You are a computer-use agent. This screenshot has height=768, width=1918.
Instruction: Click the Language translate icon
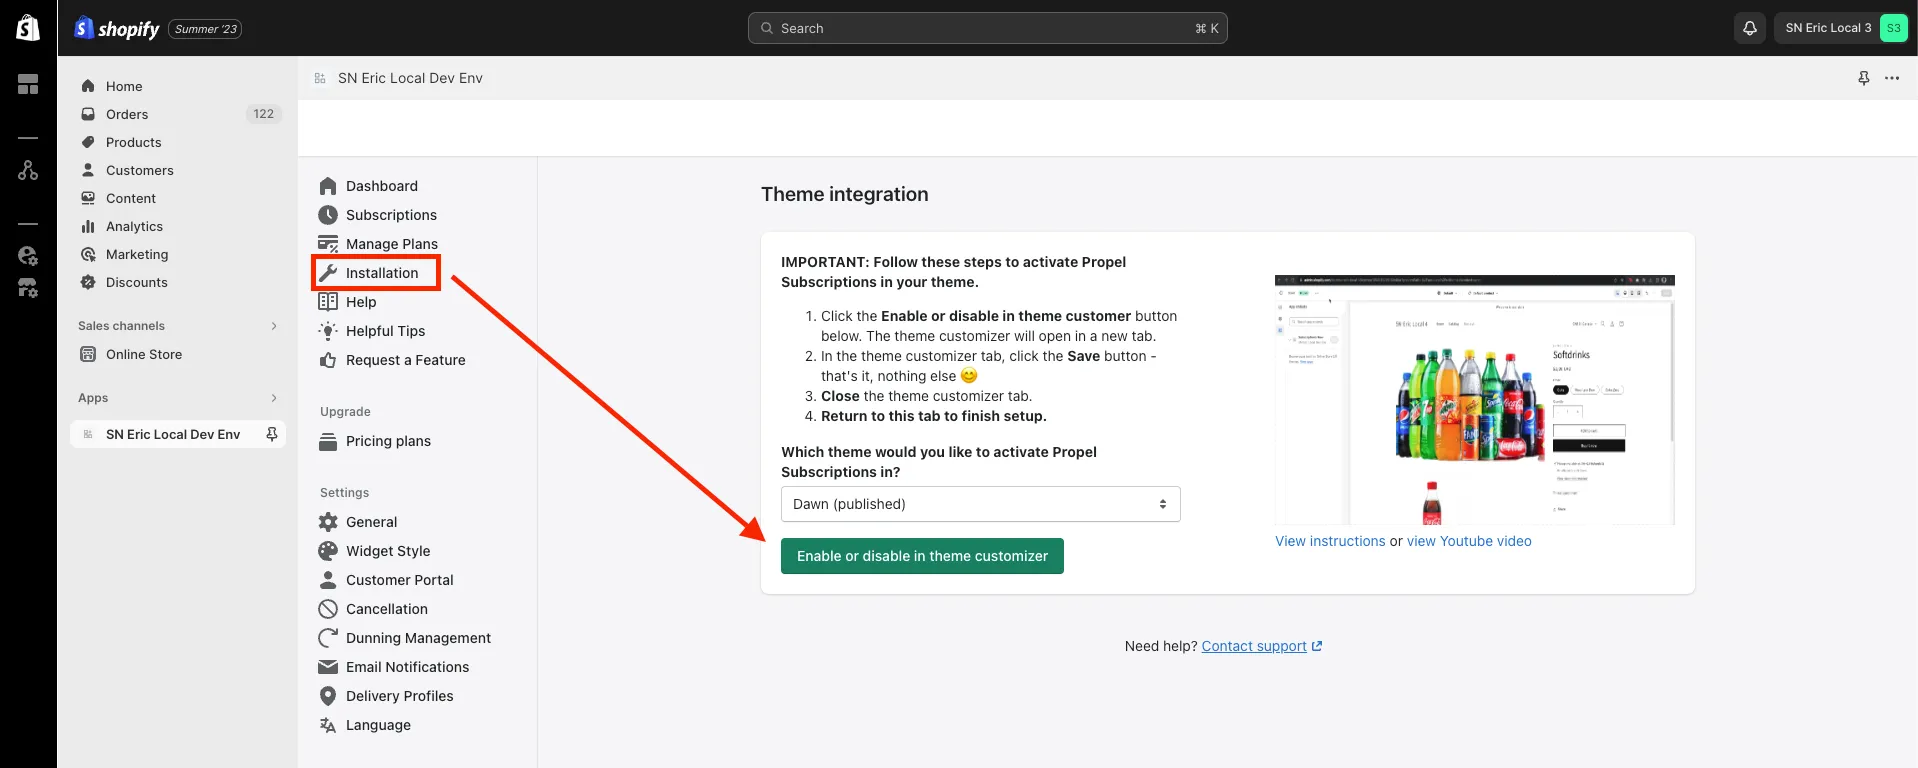click(x=328, y=725)
